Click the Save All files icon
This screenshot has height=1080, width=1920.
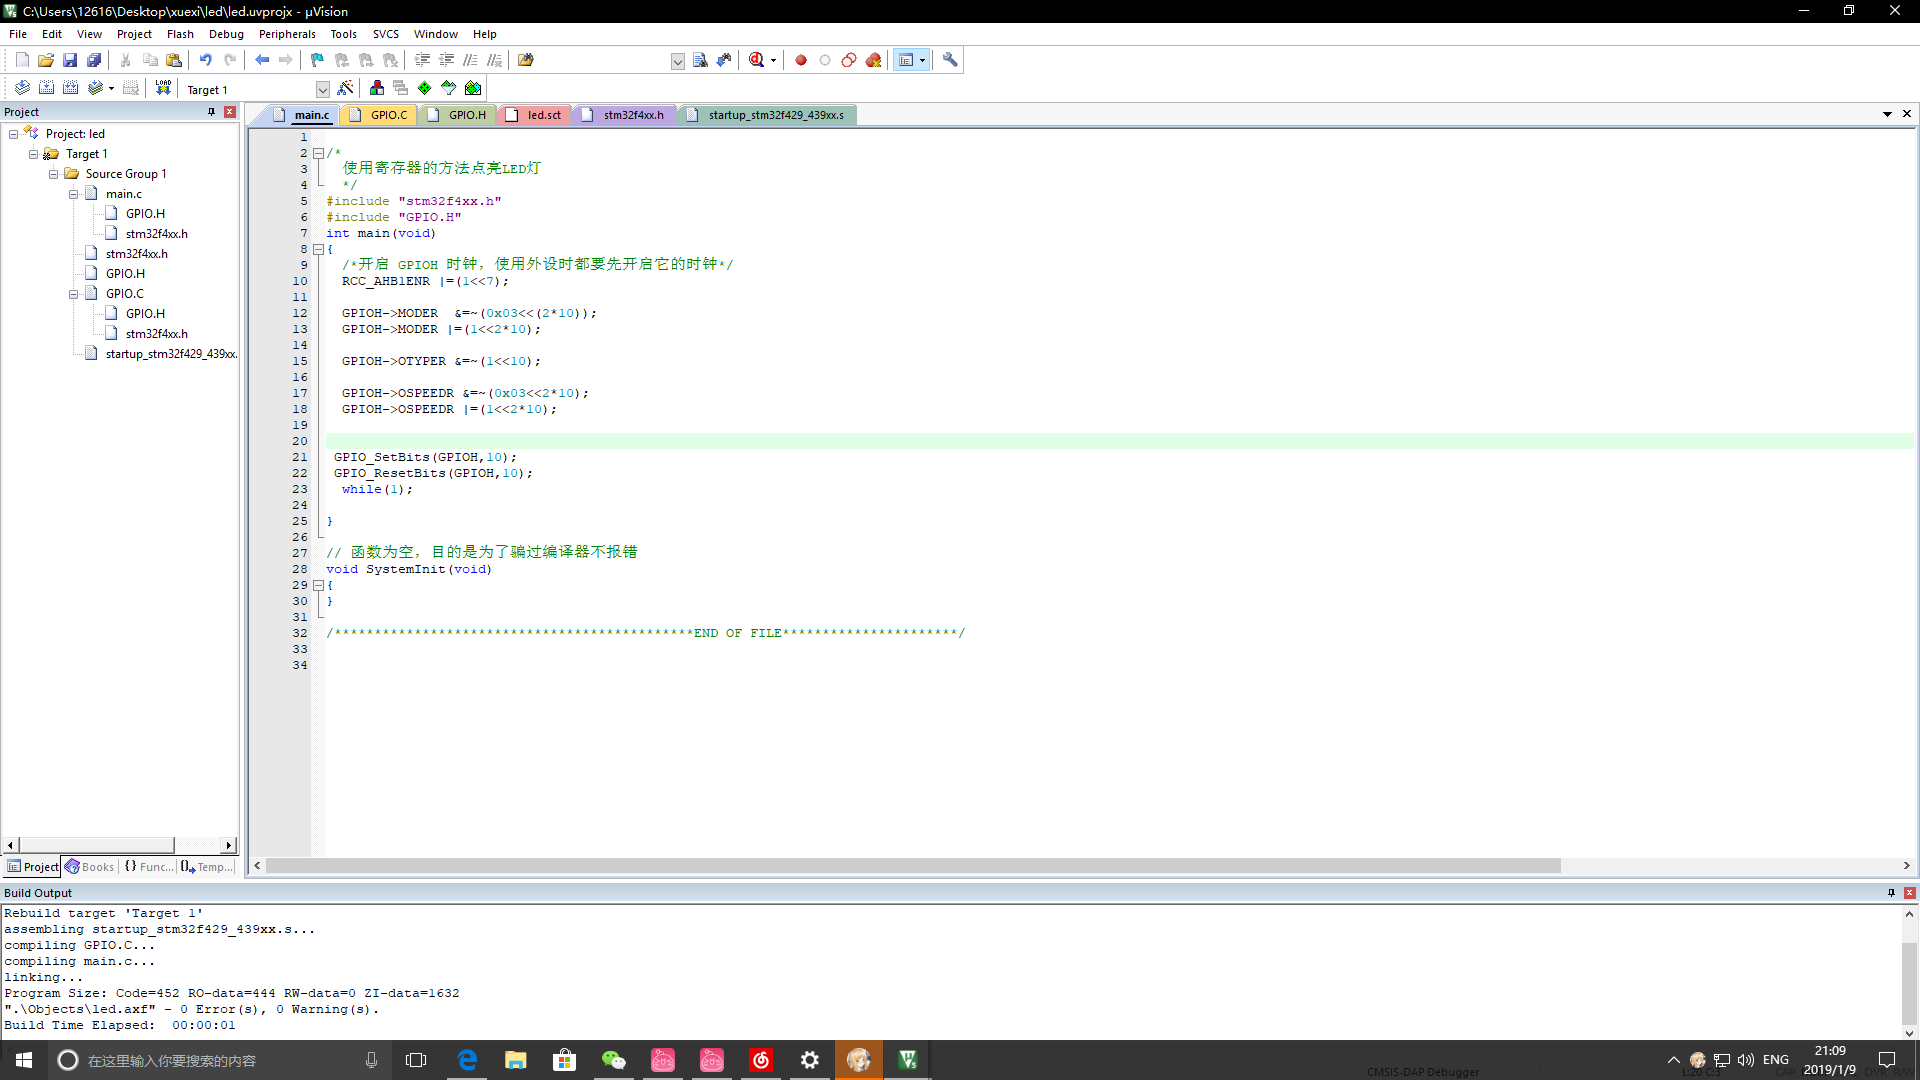coord(94,60)
